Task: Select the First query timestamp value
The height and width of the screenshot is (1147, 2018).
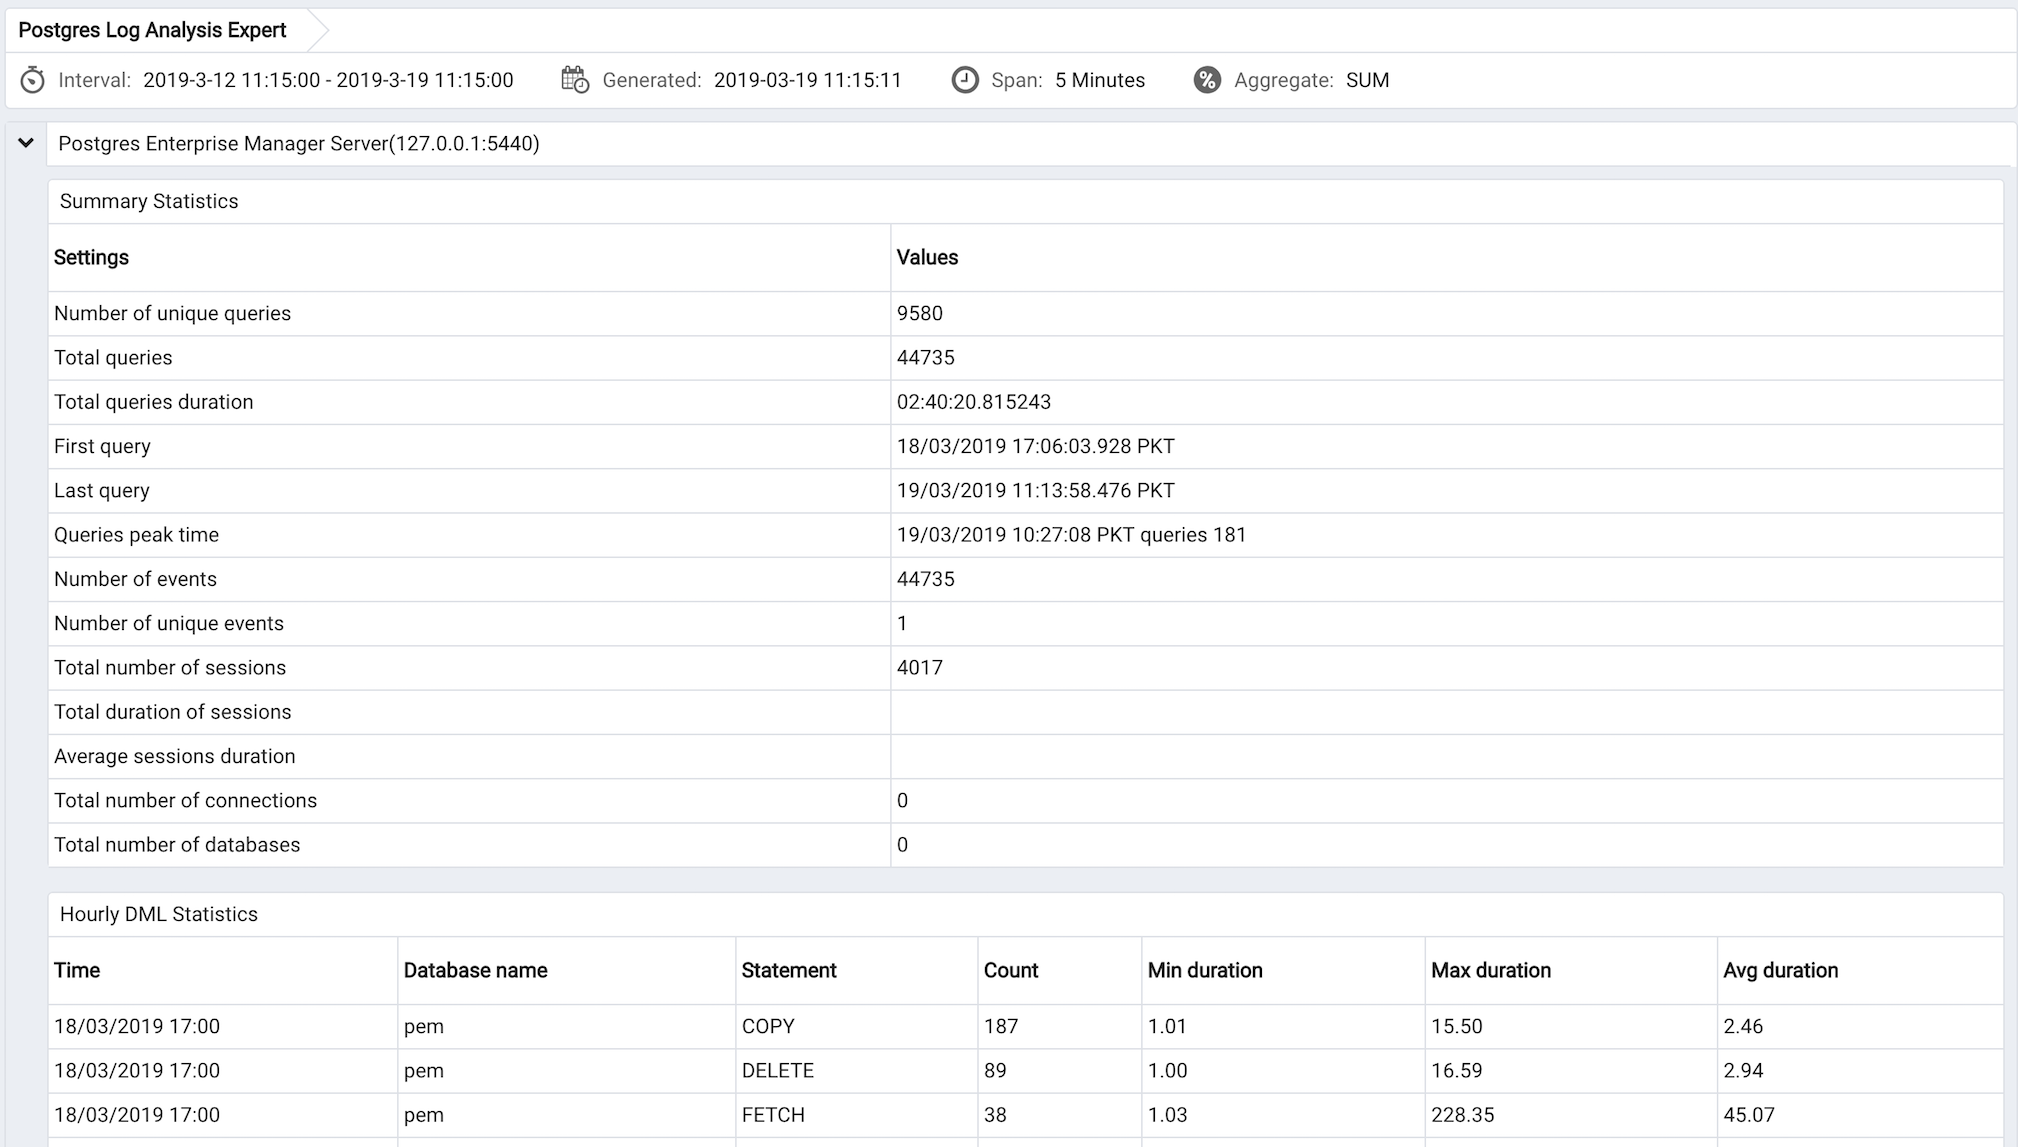Action: (x=1036, y=446)
